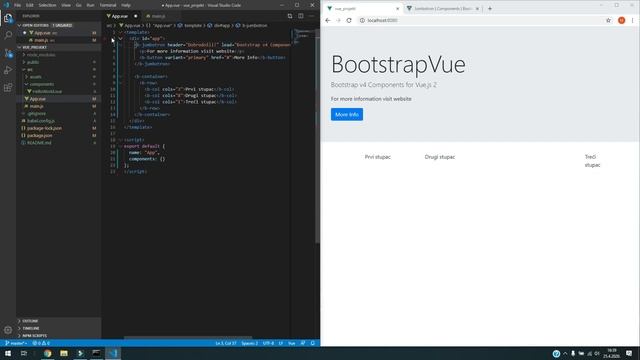Open babel.config.js in the explorer
The height and width of the screenshot is (360, 640).
[41, 121]
